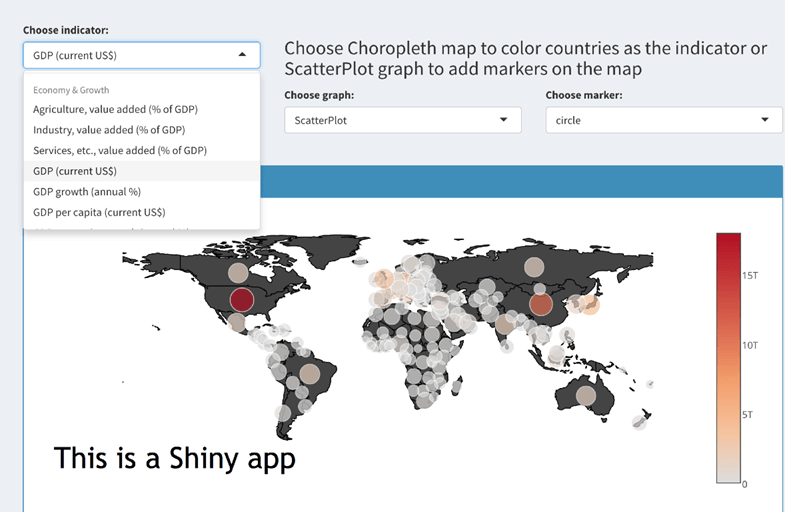Expand the Choose marker circle dropdown
Screen dimensions: 785x512
pyautogui.click(x=663, y=120)
